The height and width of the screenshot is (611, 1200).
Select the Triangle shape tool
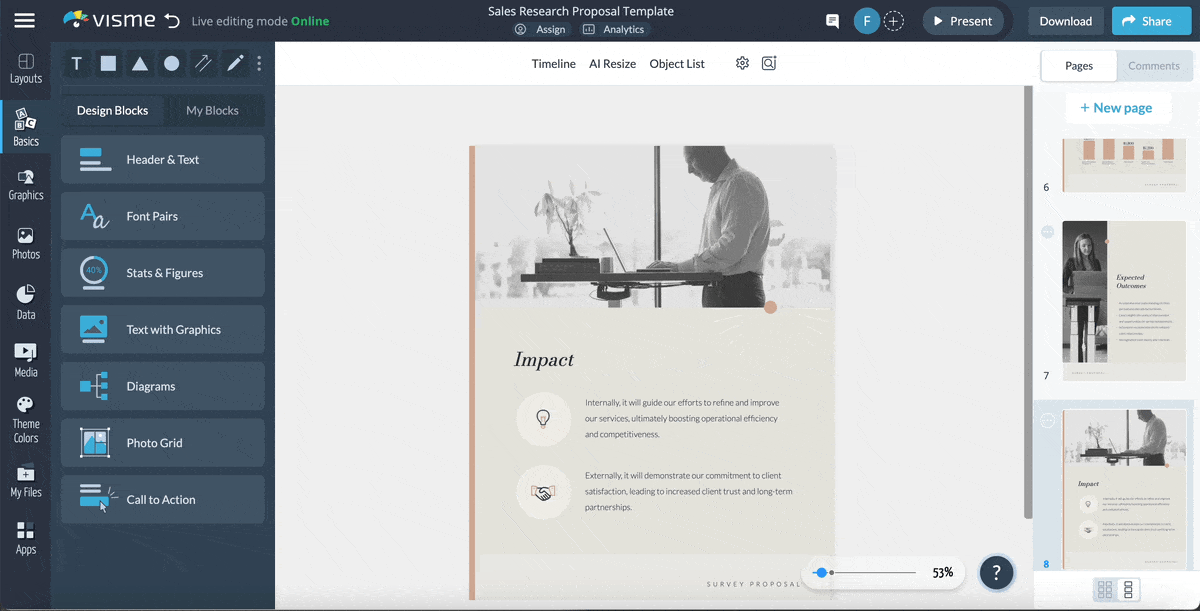click(x=140, y=63)
